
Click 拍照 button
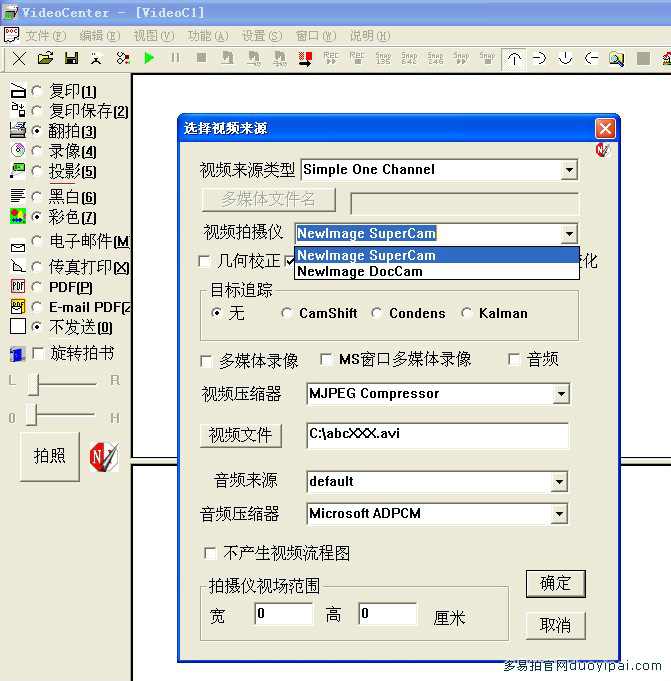[x=50, y=456]
